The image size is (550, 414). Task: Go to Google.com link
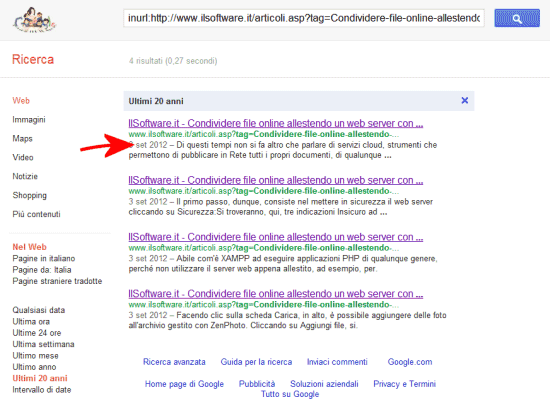410,362
